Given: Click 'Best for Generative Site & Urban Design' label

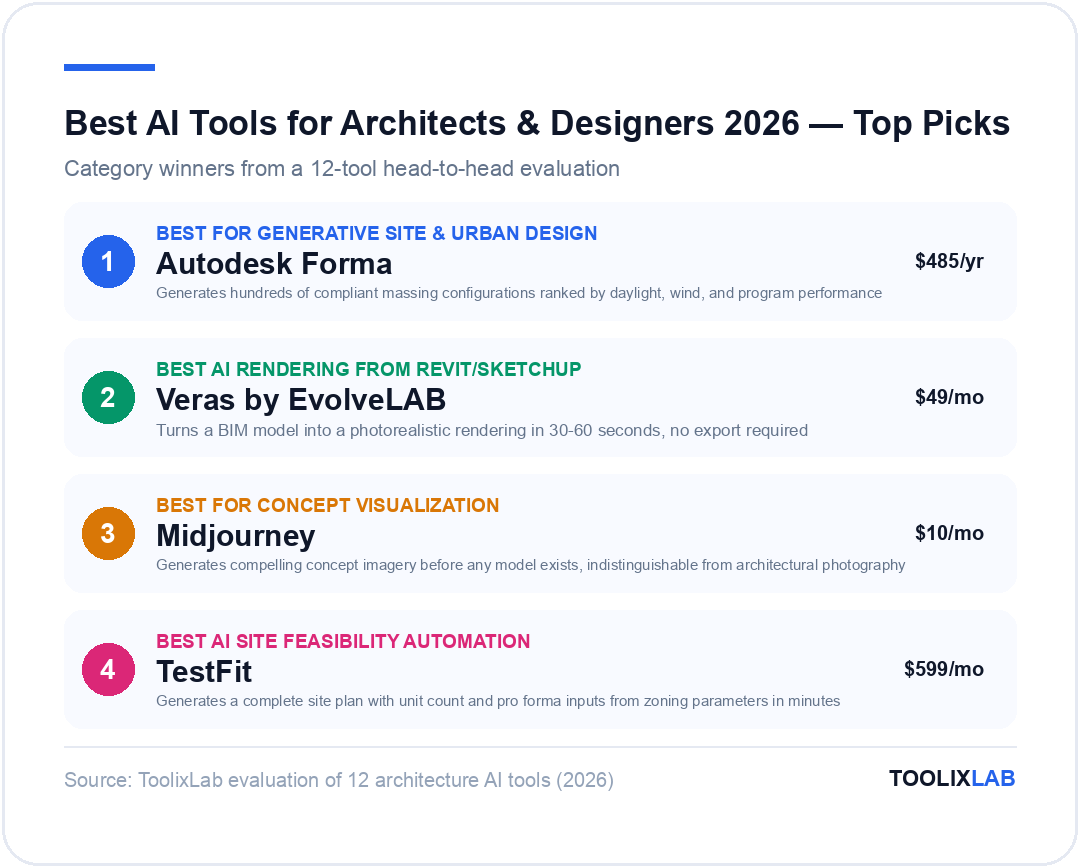Looking at the screenshot, I should tap(377, 234).
